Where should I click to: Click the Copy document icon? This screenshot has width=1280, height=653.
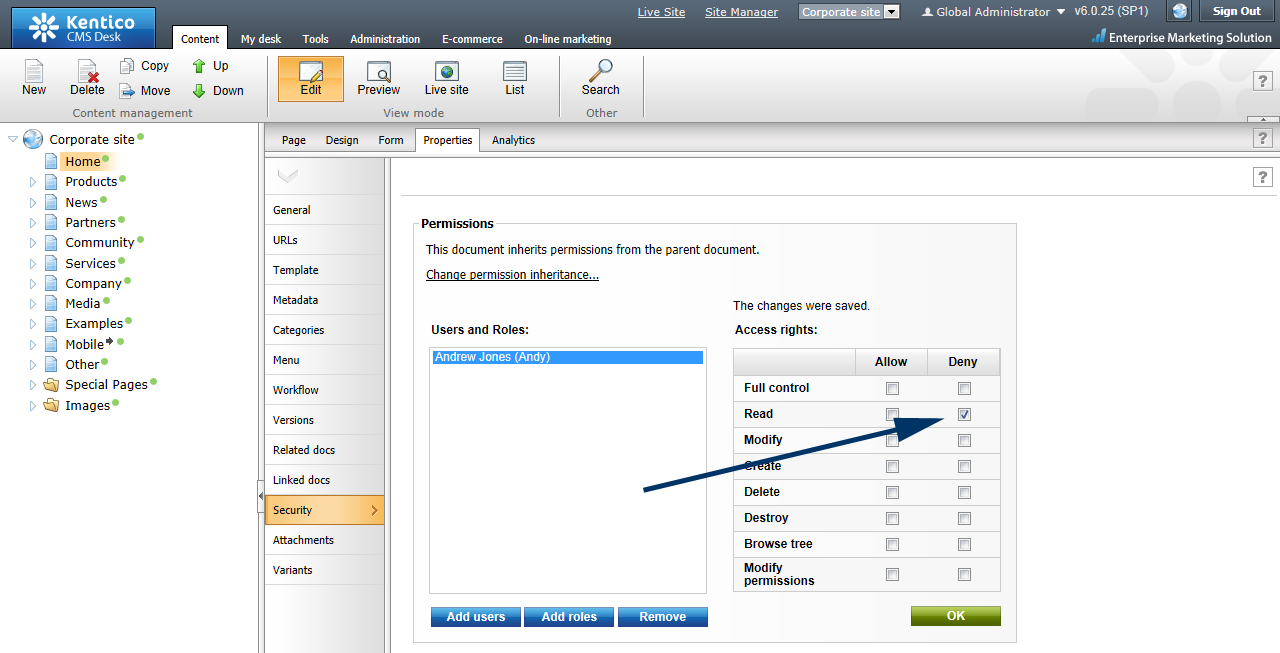128,66
